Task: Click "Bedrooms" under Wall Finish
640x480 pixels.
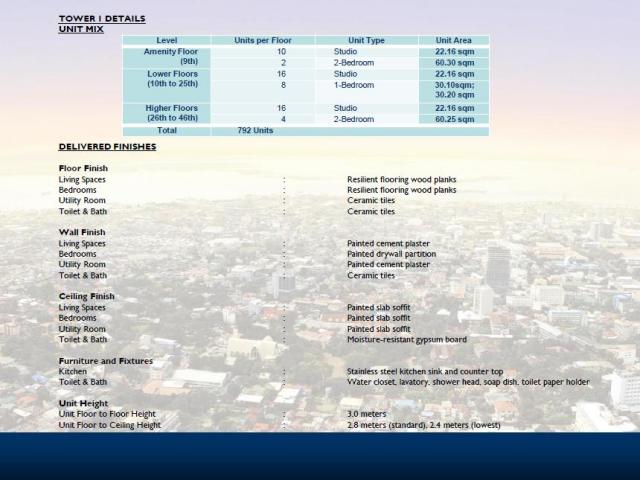Action: (78, 254)
